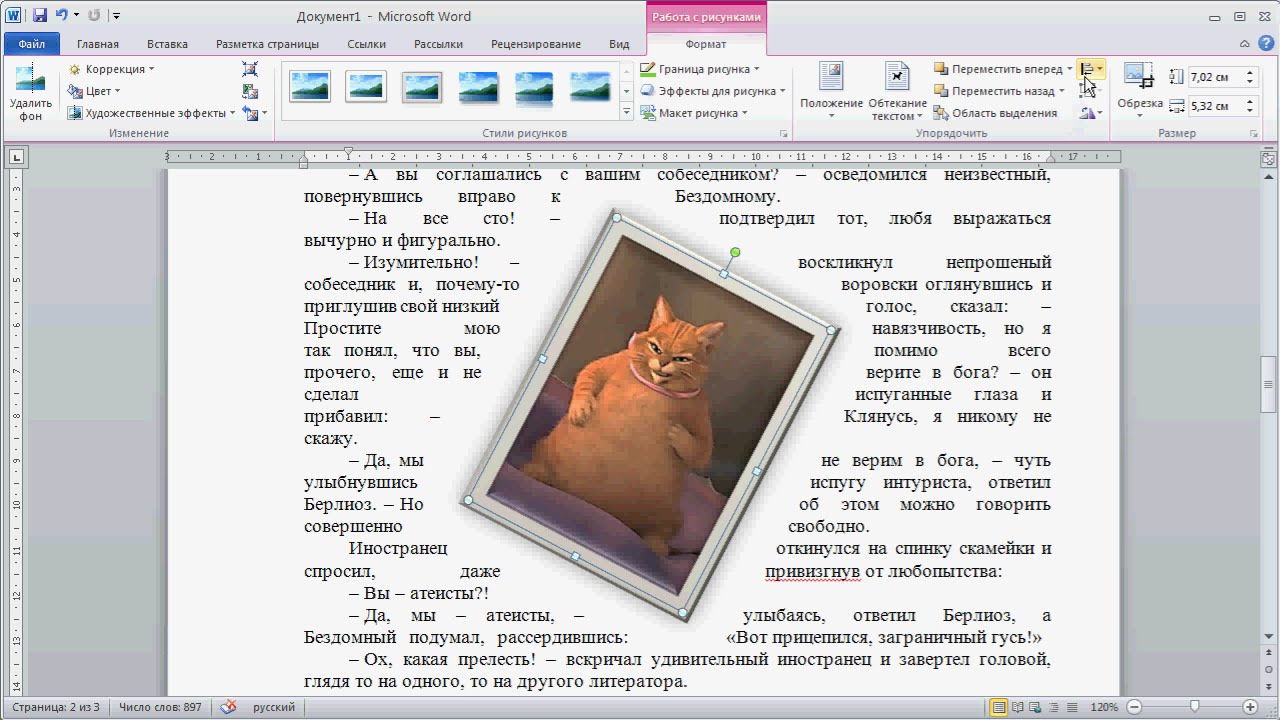Viewport: 1280px width, 720px height.
Task: Click the Redo icon
Action: (x=94, y=16)
